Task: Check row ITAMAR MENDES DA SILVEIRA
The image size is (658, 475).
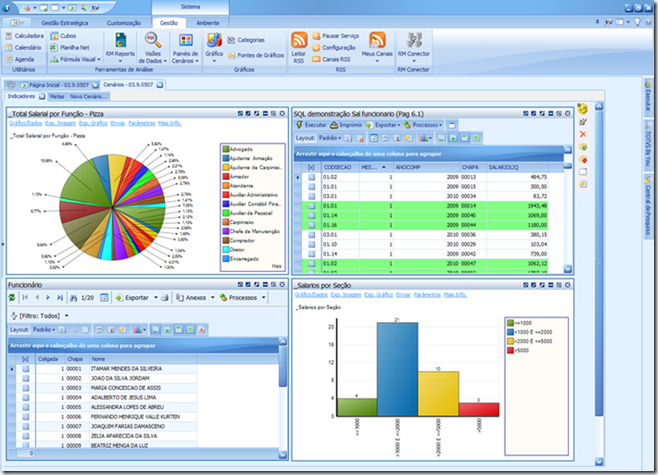Action: (26, 369)
